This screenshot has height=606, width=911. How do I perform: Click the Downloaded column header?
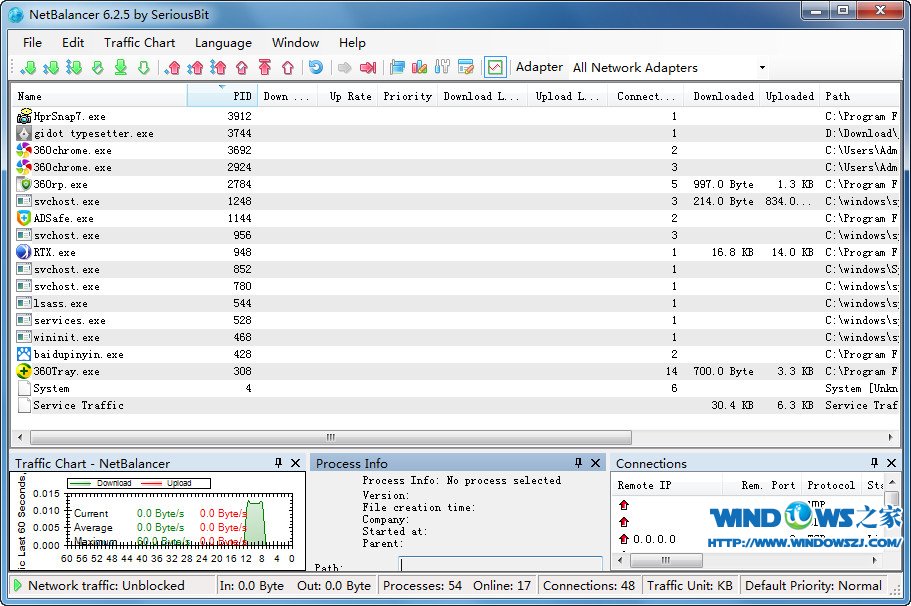tap(723, 96)
